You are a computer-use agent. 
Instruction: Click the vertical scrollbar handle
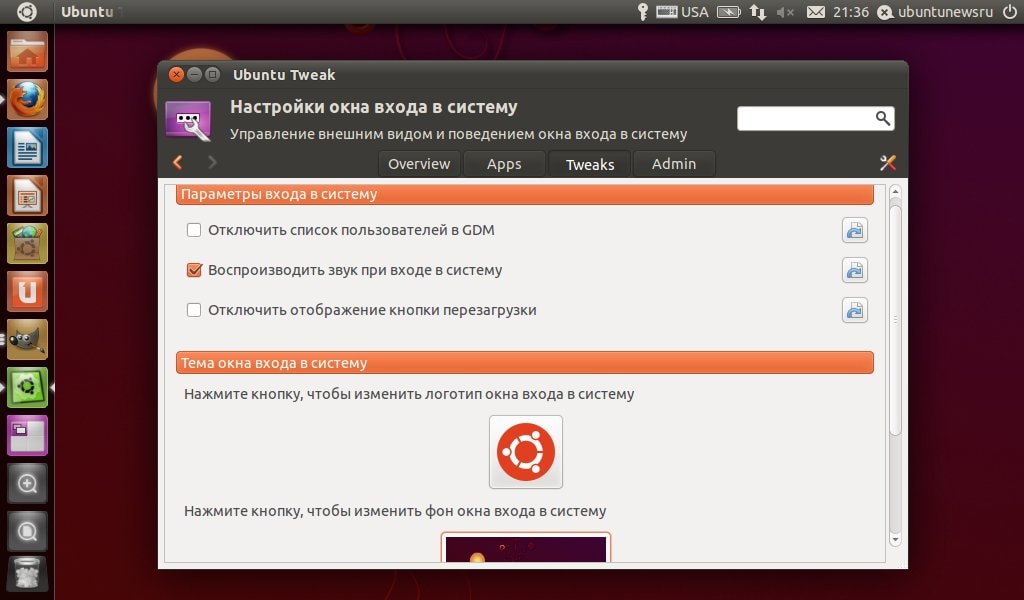[x=895, y=320]
